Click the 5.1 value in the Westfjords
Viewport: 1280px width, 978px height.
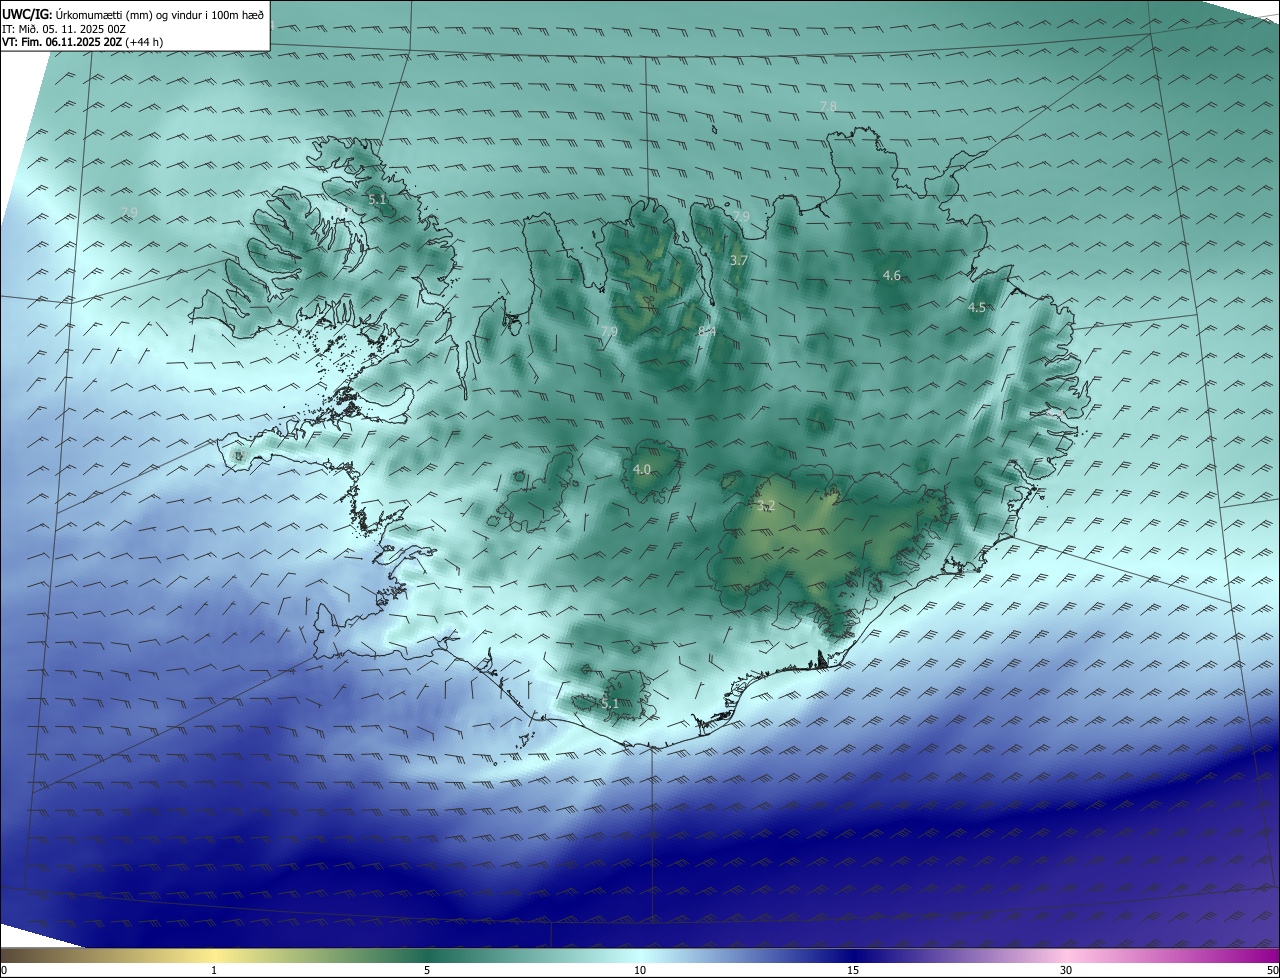point(377,200)
